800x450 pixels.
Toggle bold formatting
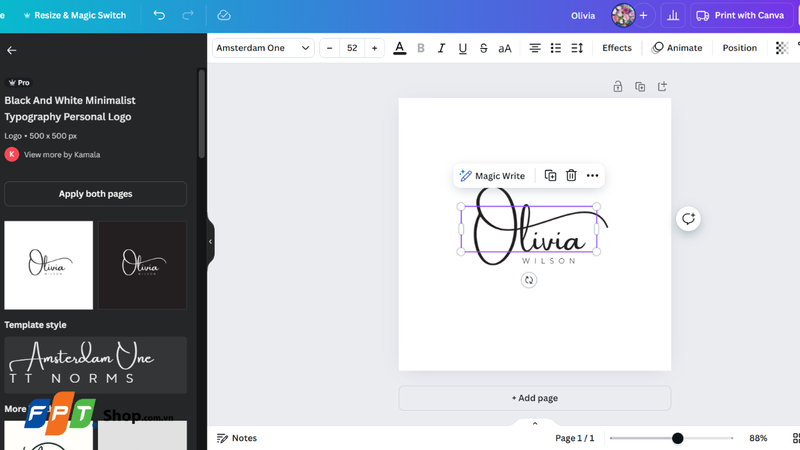pyautogui.click(x=420, y=48)
